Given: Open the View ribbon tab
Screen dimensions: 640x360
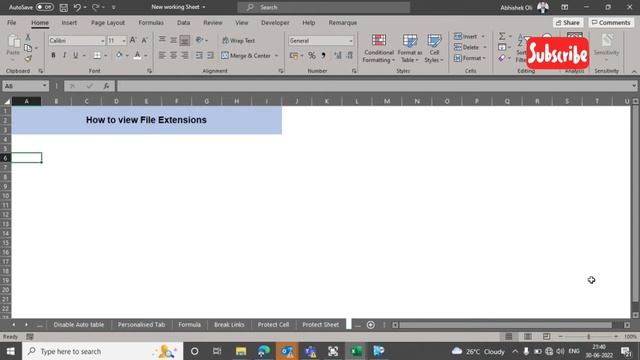Looking at the screenshot, I should pos(241,22).
